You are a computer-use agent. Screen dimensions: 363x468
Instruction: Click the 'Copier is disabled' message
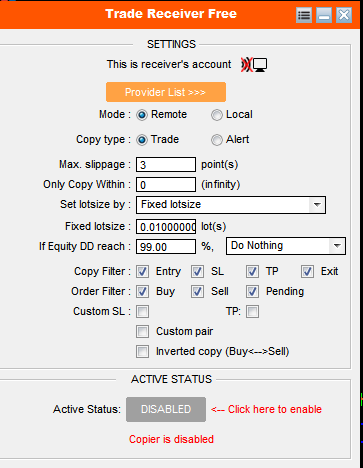171,439
